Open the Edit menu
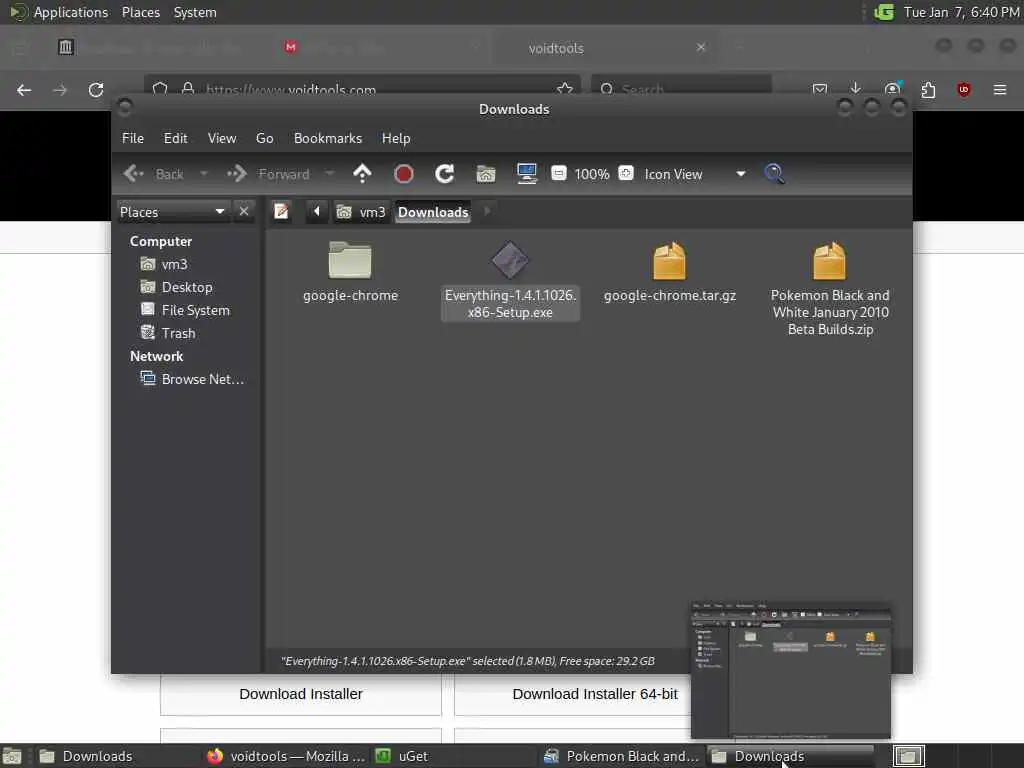The height and width of the screenshot is (768, 1024). 175,138
